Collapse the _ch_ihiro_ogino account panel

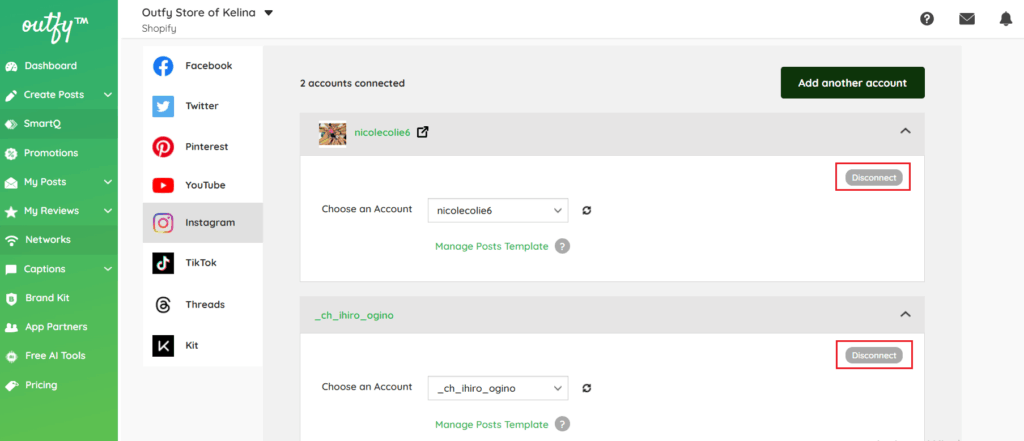905,314
